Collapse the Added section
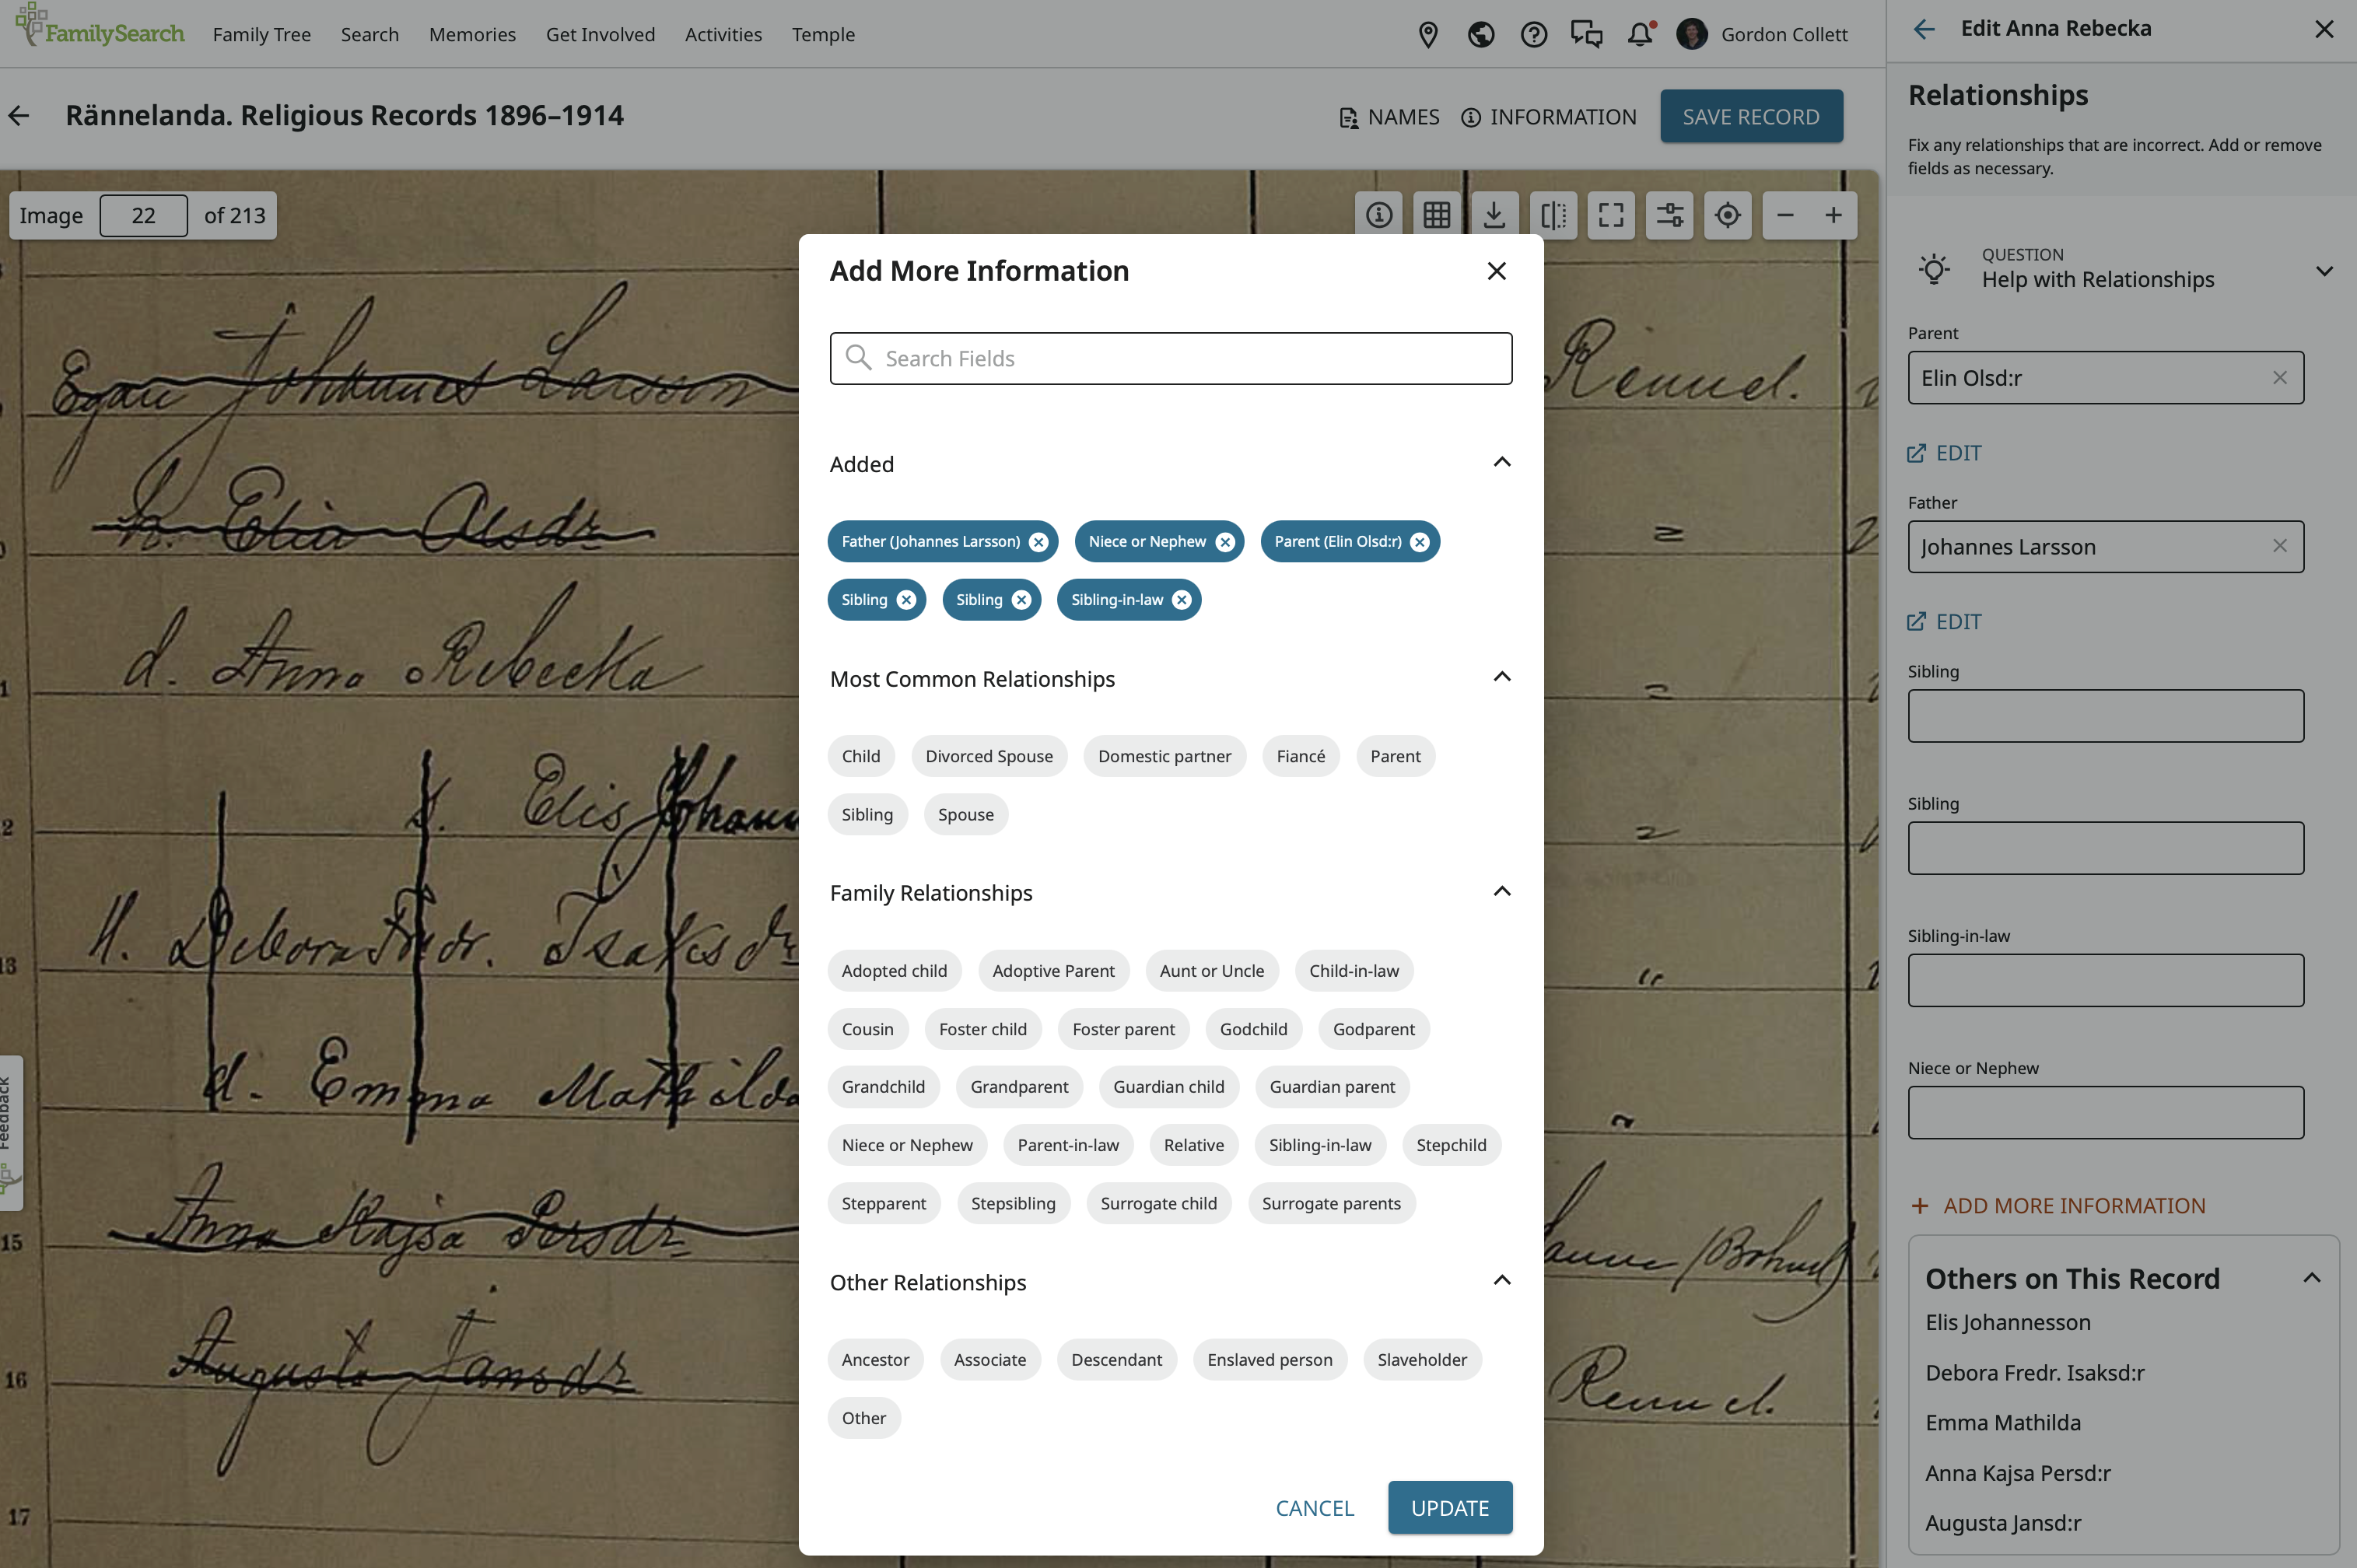This screenshot has height=1568, width=2357. [x=1501, y=462]
